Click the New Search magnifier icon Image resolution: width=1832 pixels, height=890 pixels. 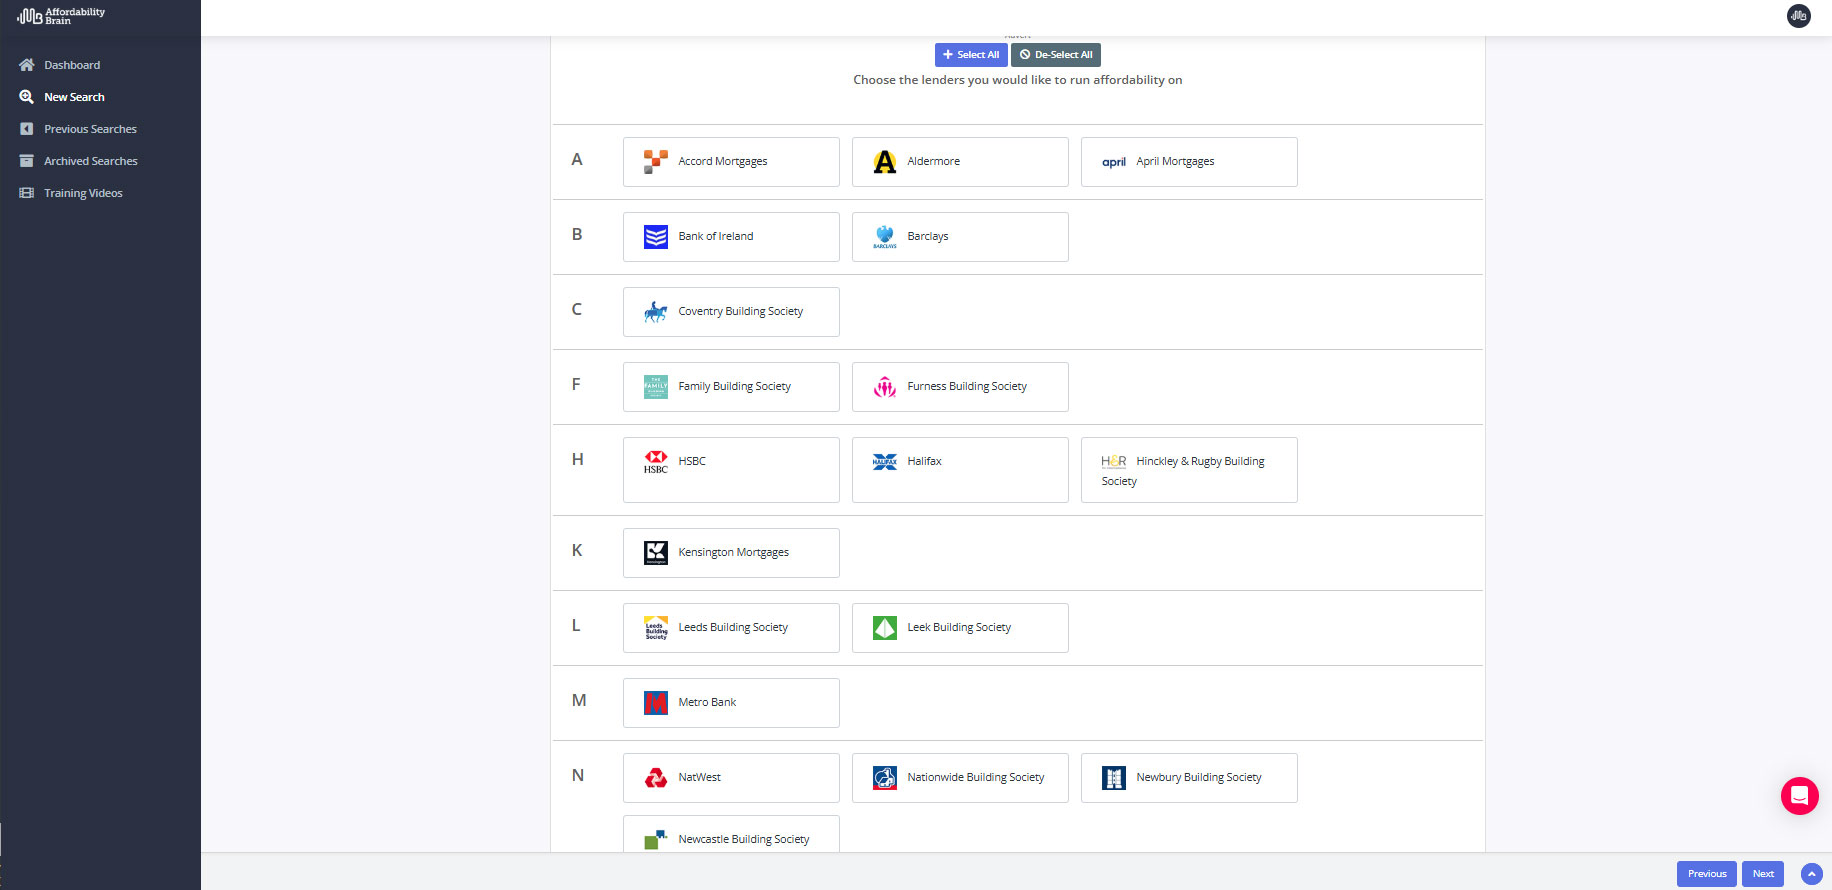[27, 97]
